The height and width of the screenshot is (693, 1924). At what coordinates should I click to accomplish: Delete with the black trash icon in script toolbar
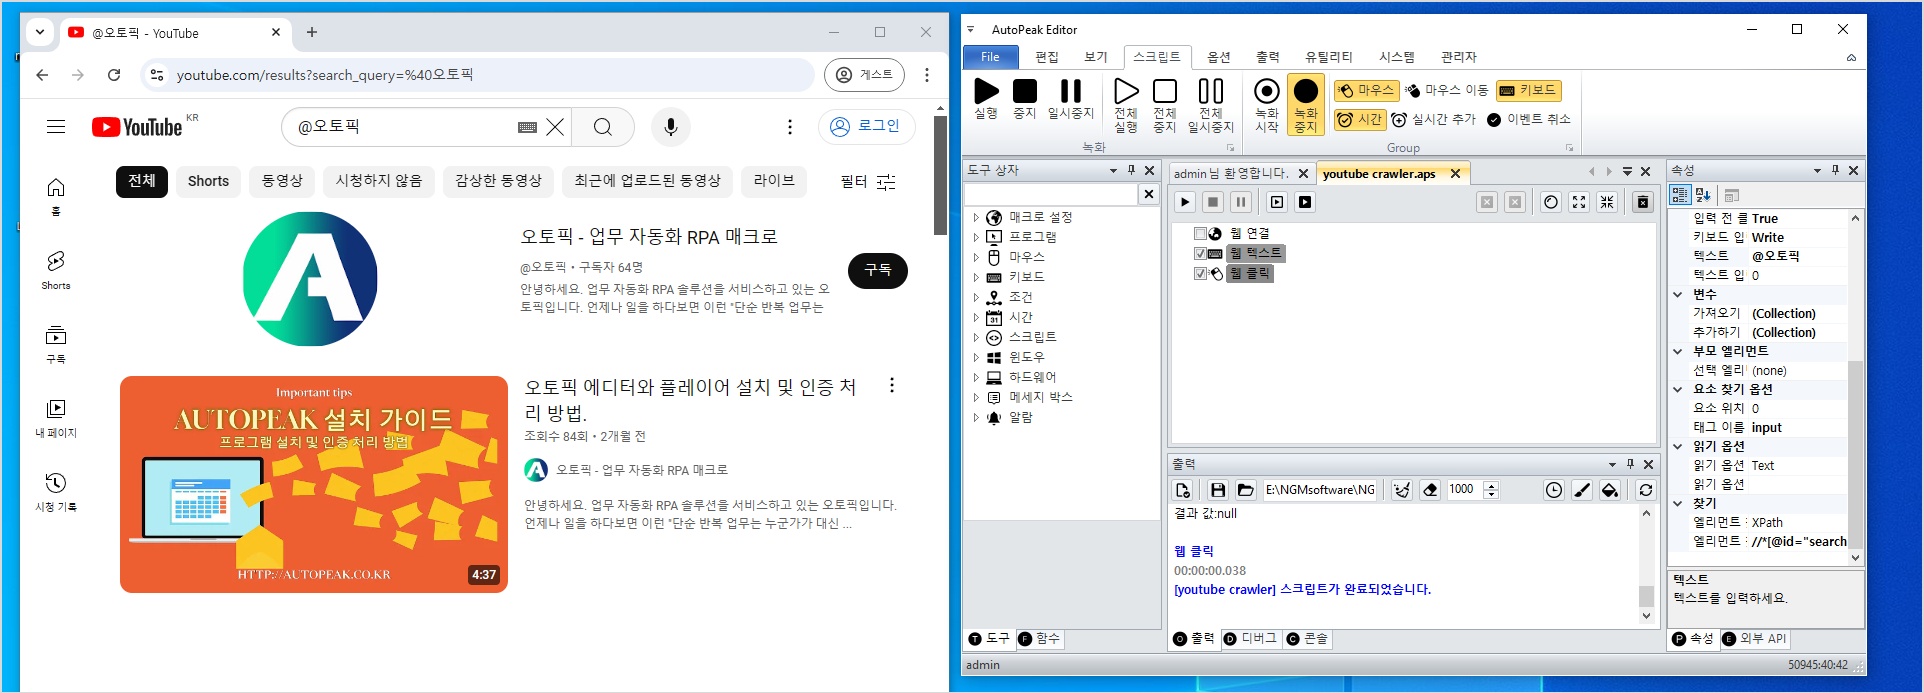click(x=1643, y=202)
